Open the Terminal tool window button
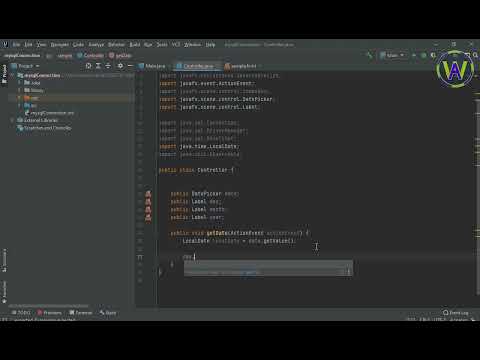 (80, 313)
